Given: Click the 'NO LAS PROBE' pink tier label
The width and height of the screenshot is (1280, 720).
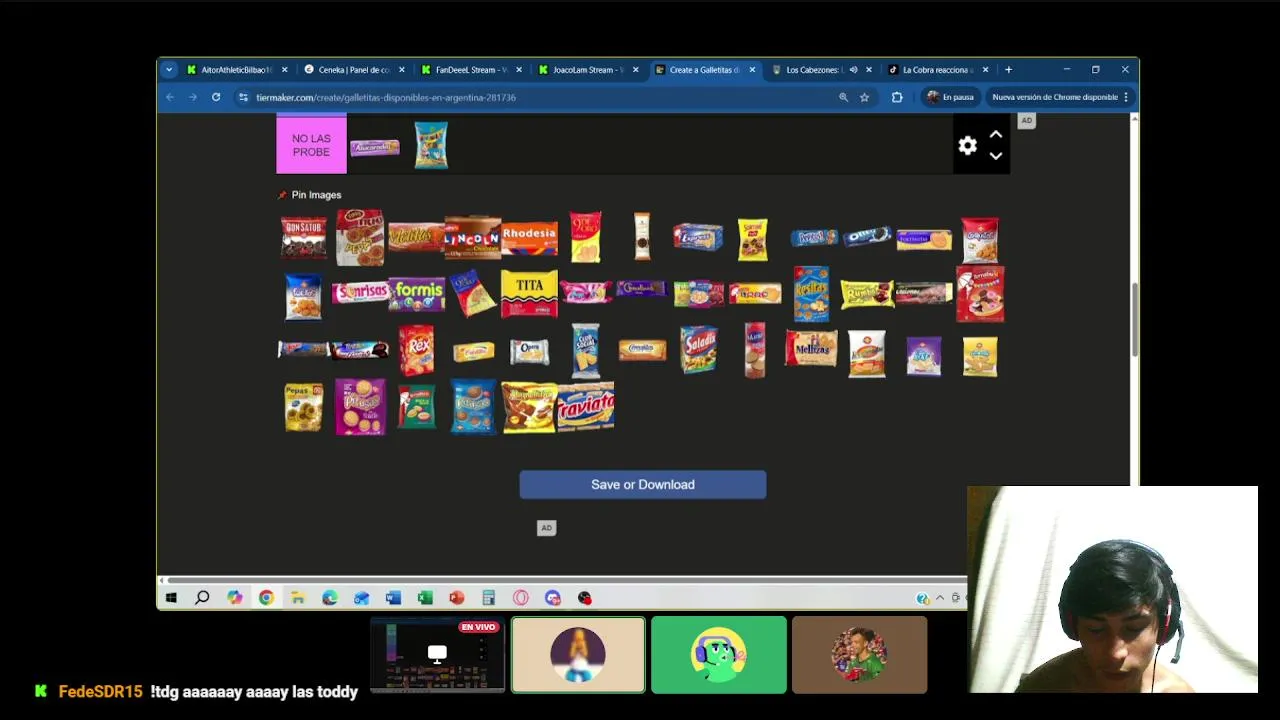Looking at the screenshot, I should (x=311, y=145).
